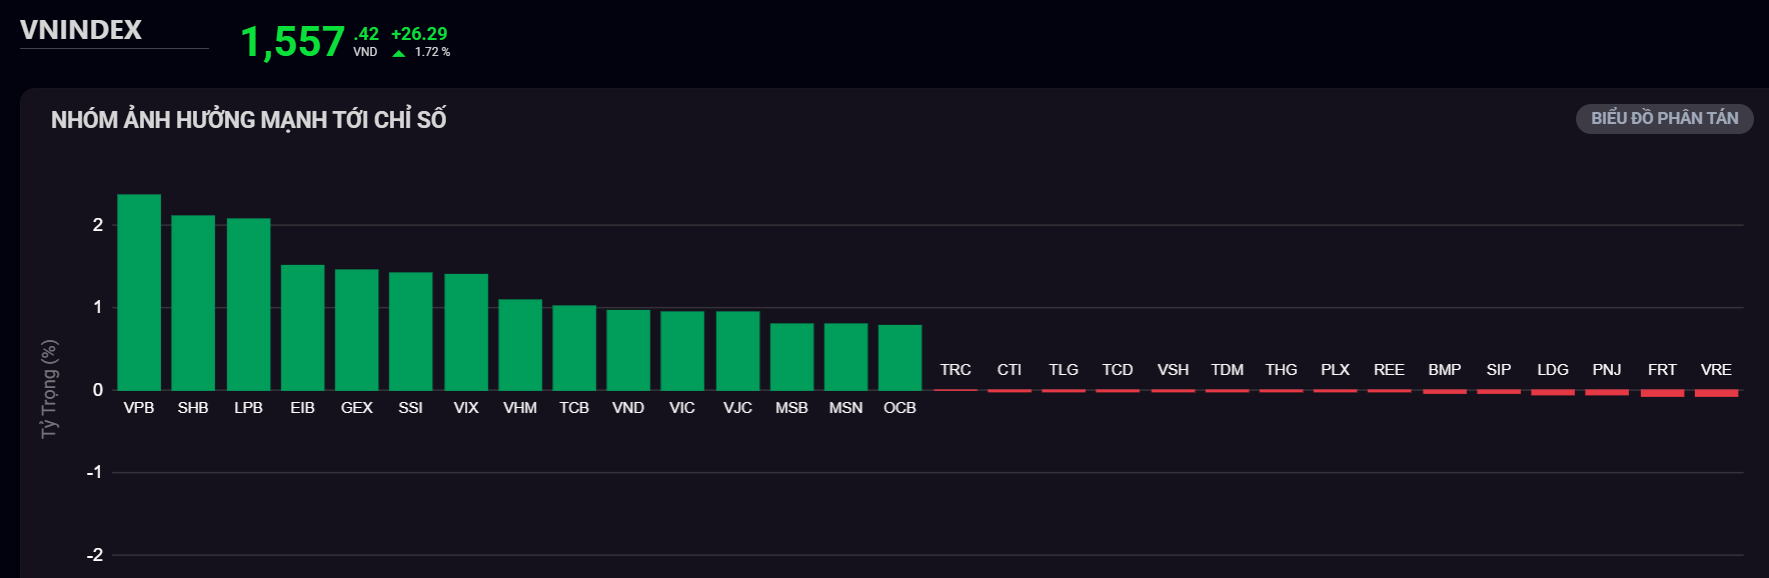Click the TRC ticker label

click(x=955, y=370)
